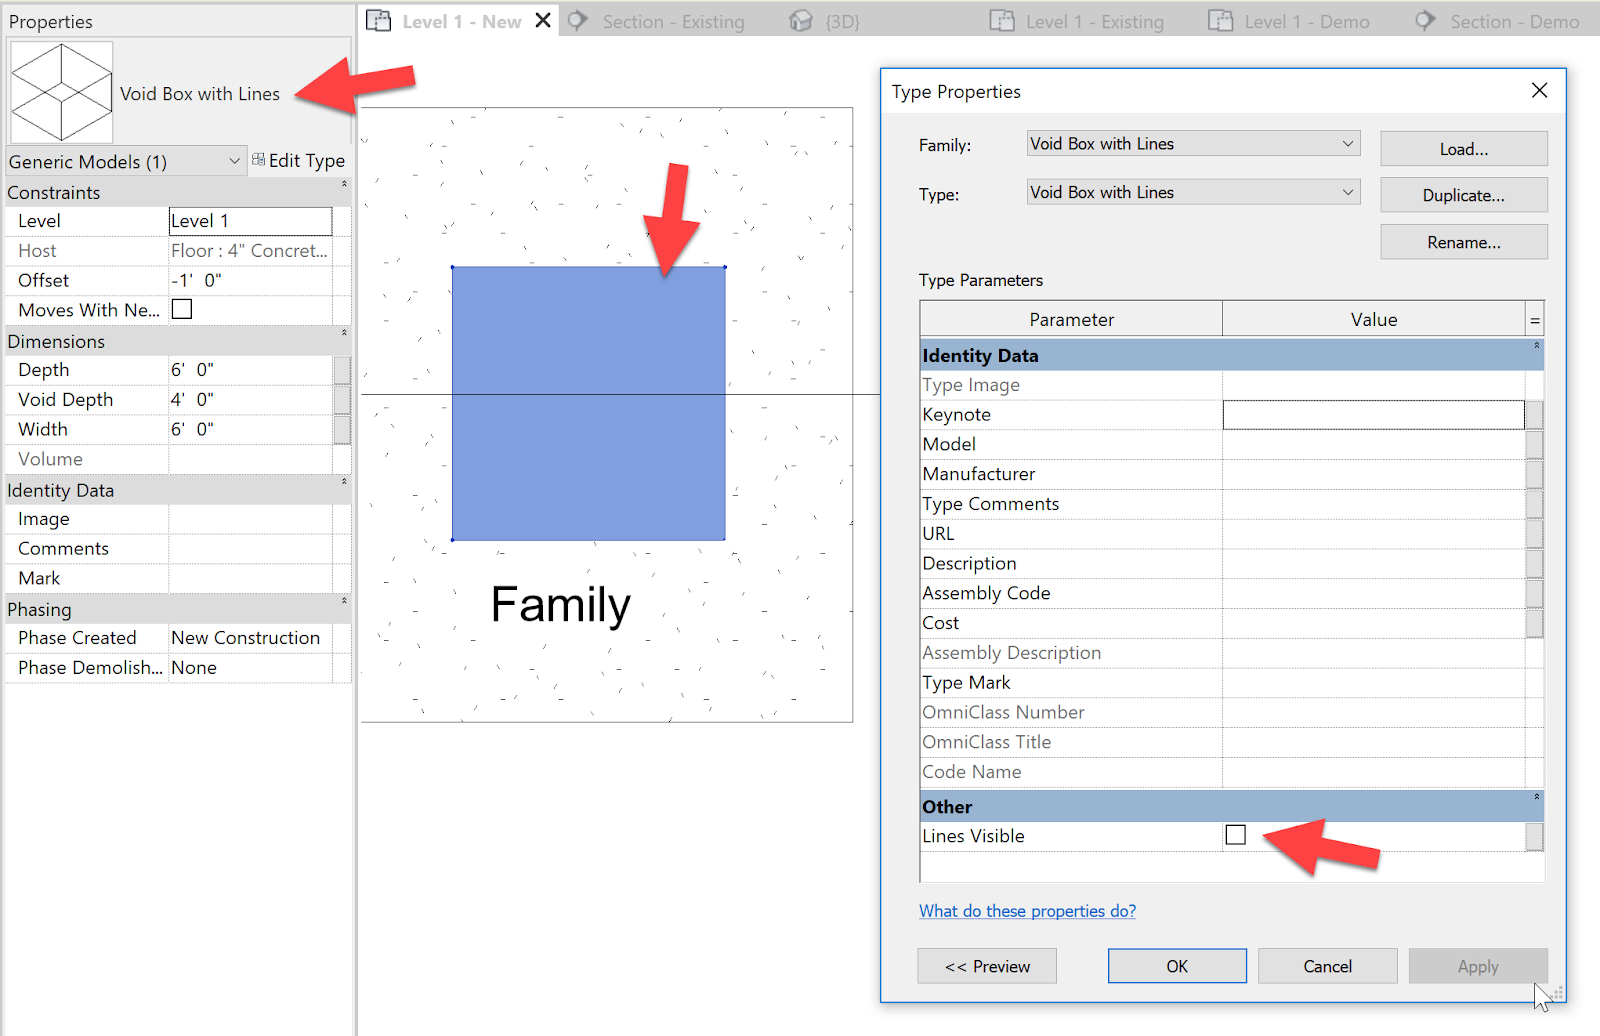This screenshot has width=1600, height=1036.
Task: Click the Void Box family preview thumbnail
Action: [x=61, y=91]
